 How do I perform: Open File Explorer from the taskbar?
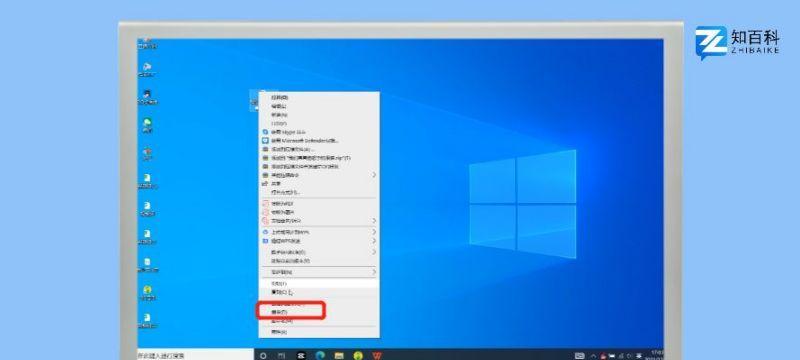(x=339, y=355)
